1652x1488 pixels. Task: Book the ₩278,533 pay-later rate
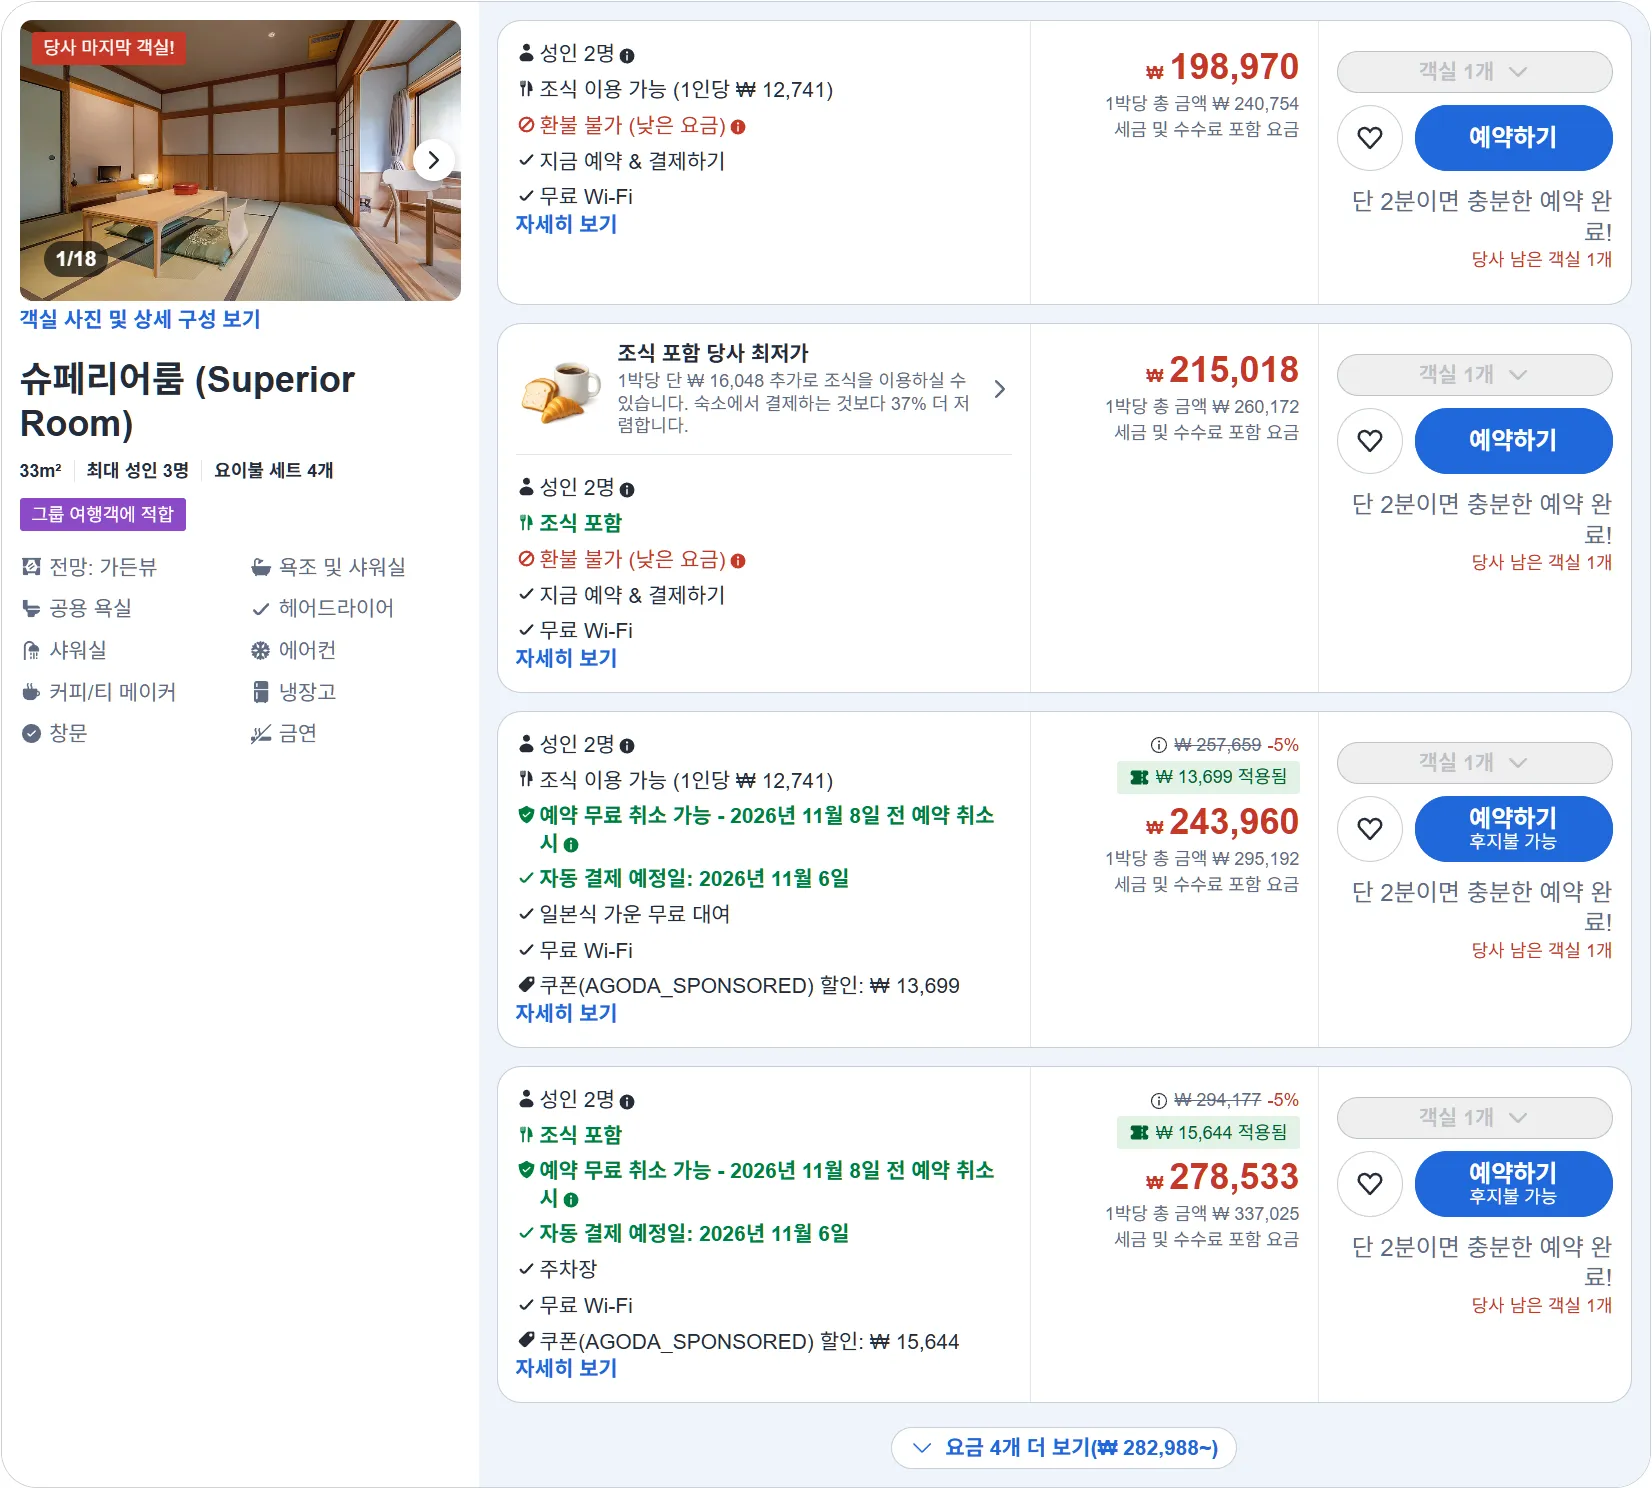coord(1513,1184)
